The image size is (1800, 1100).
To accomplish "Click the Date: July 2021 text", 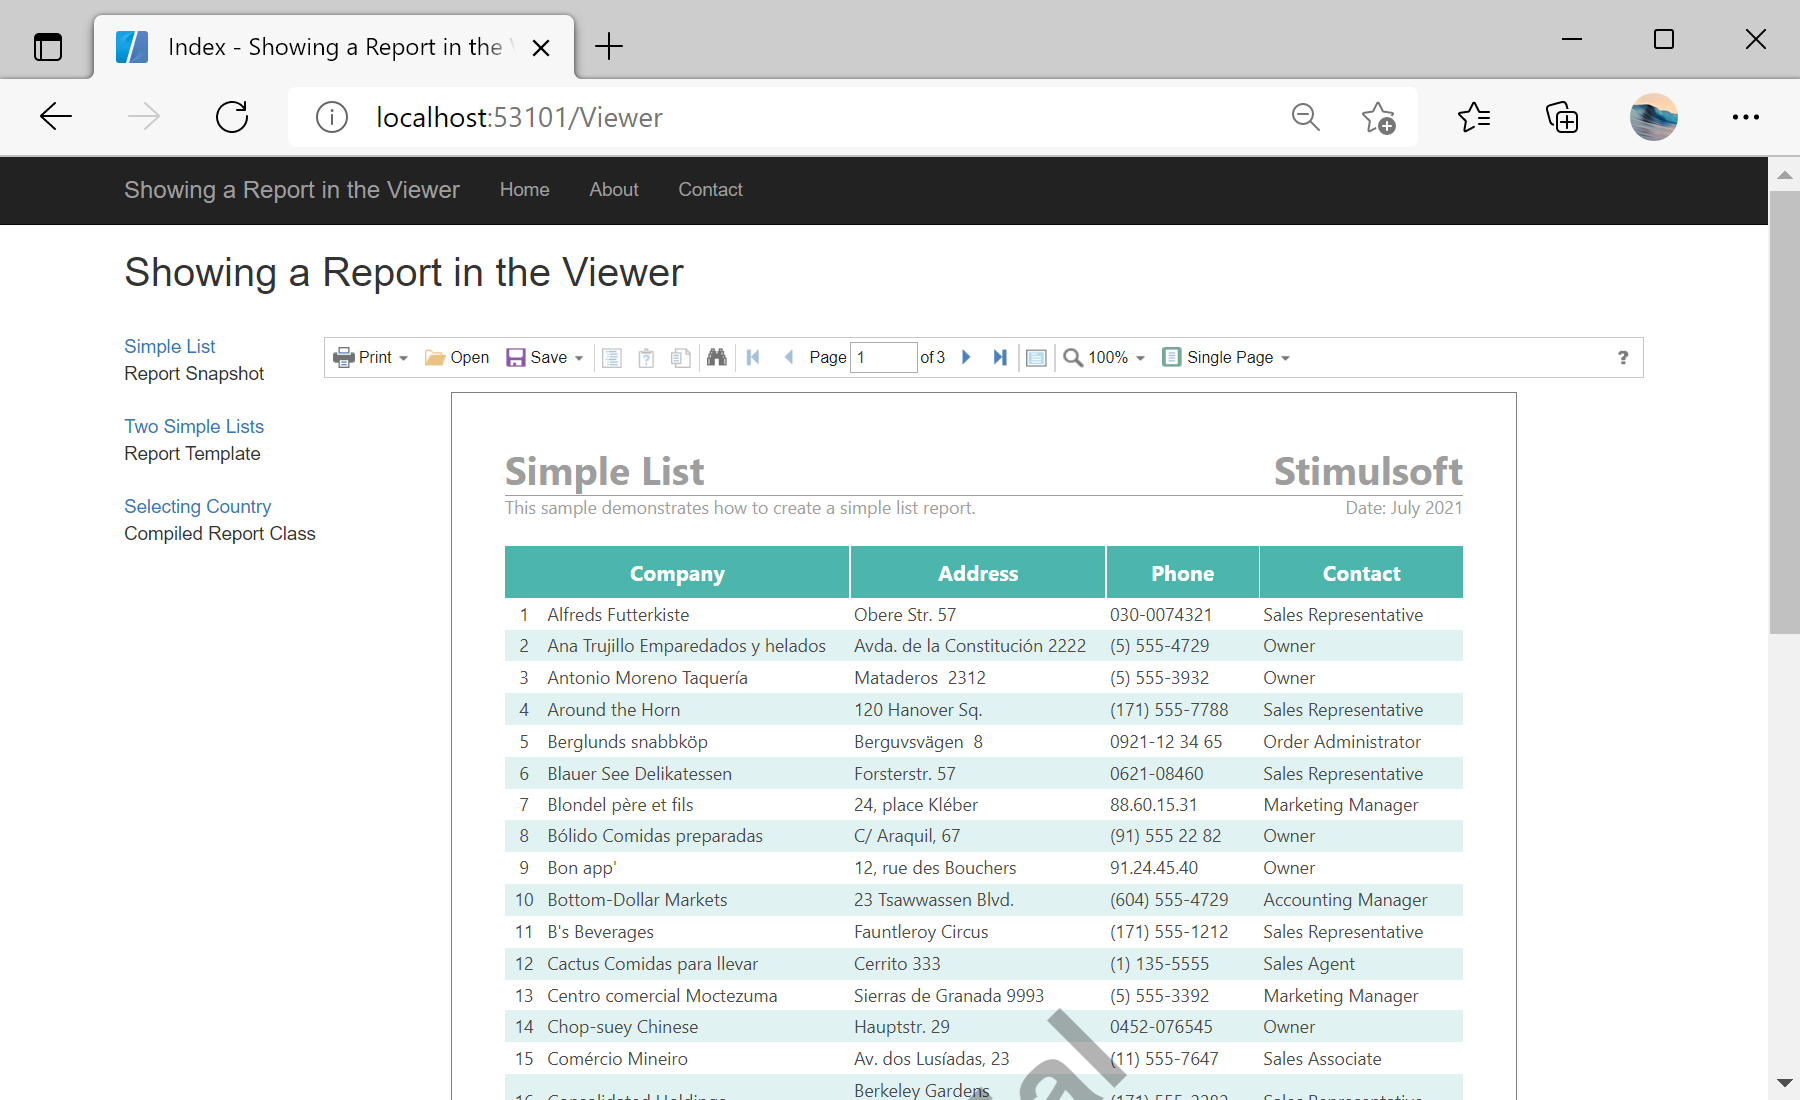I will 1403,508.
